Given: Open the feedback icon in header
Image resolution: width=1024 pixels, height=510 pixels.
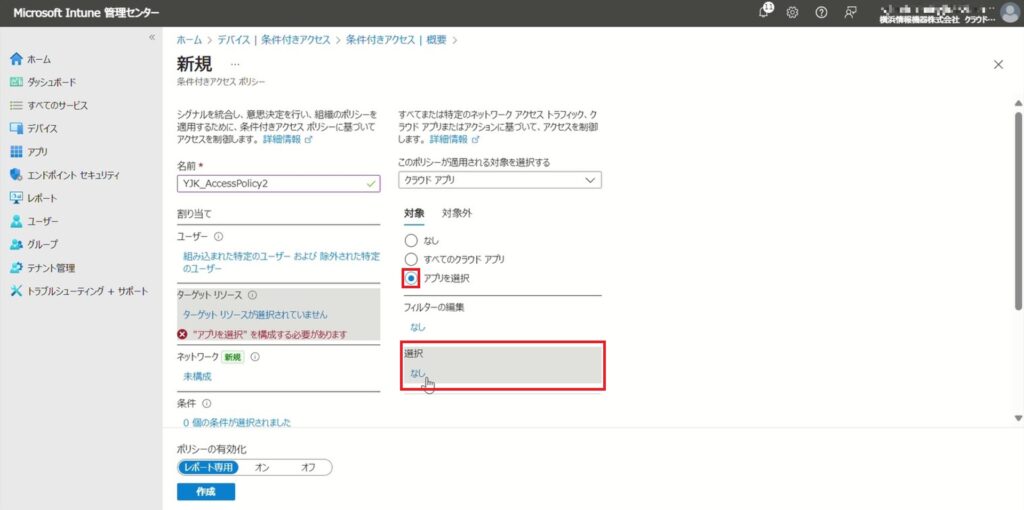Looking at the screenshot, I should tap(850, 12).
